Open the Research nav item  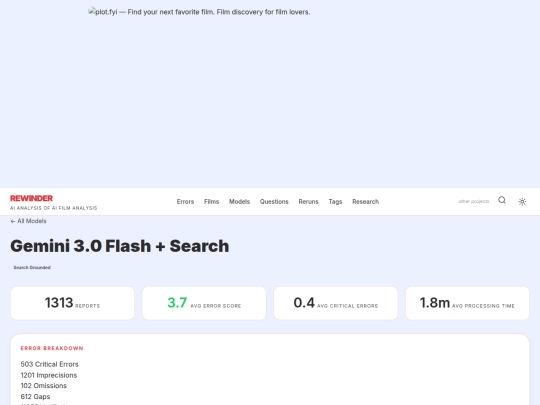[365, 201]
